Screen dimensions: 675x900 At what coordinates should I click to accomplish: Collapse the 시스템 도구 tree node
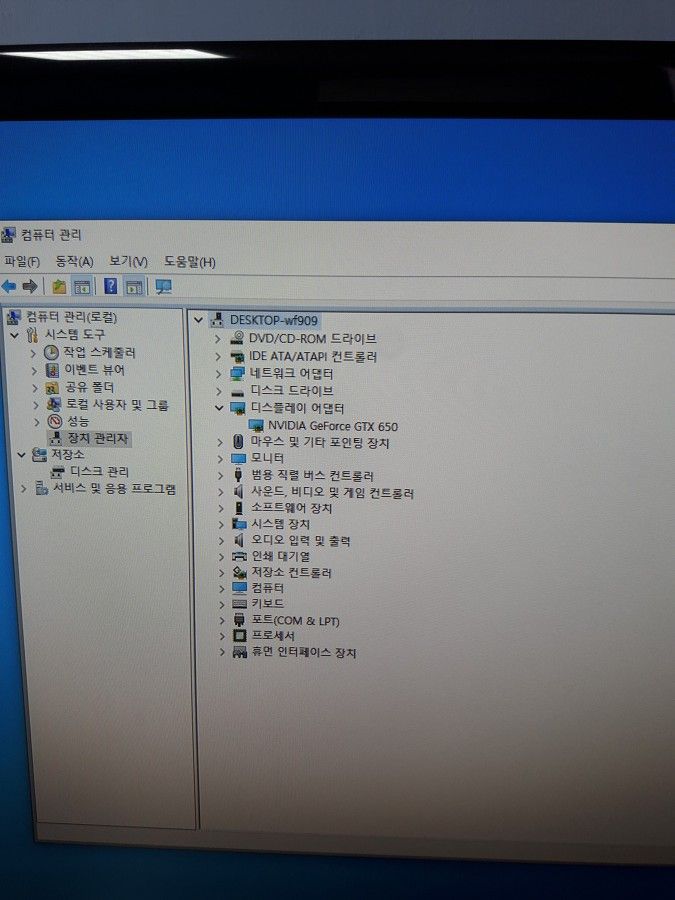pos(15,335)
